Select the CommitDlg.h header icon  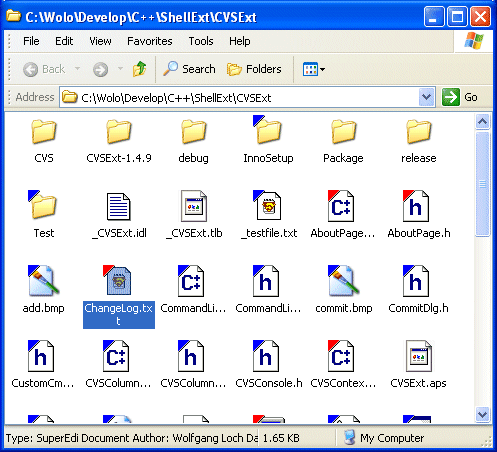point(416,281)
